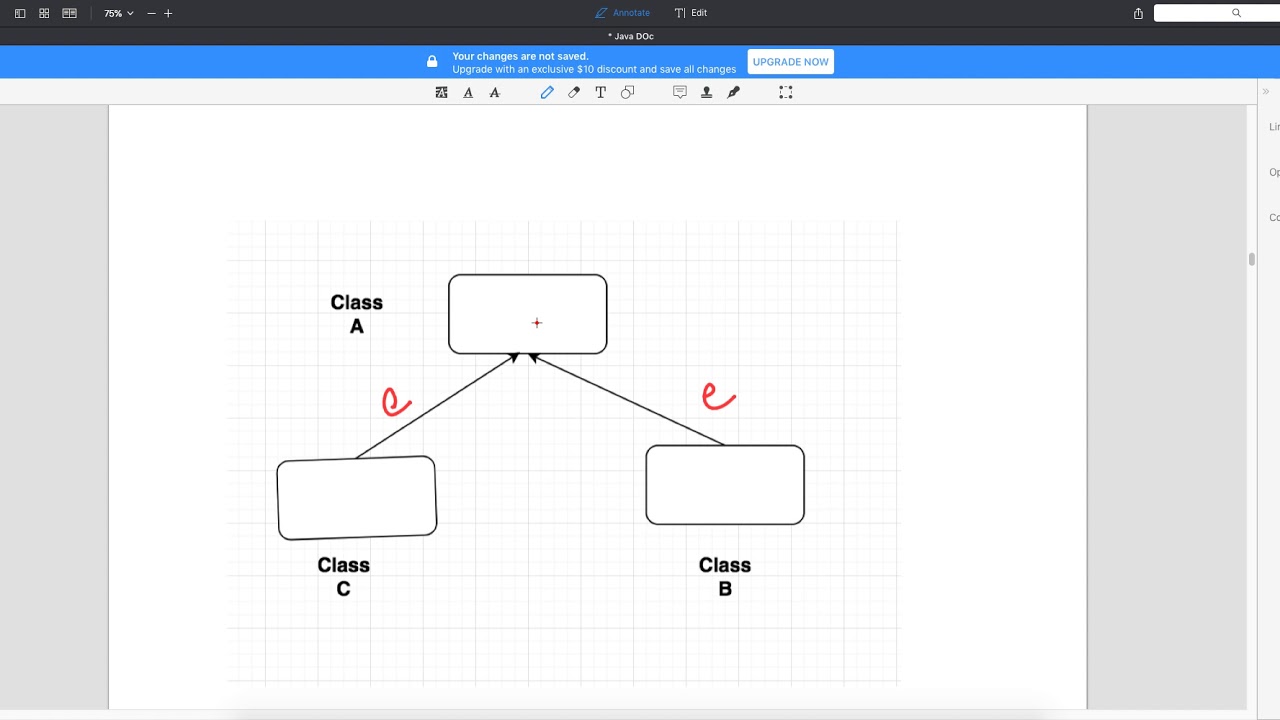Select the signature pen tool
The width and height of the screenshot is (1280, 720).
733,92
